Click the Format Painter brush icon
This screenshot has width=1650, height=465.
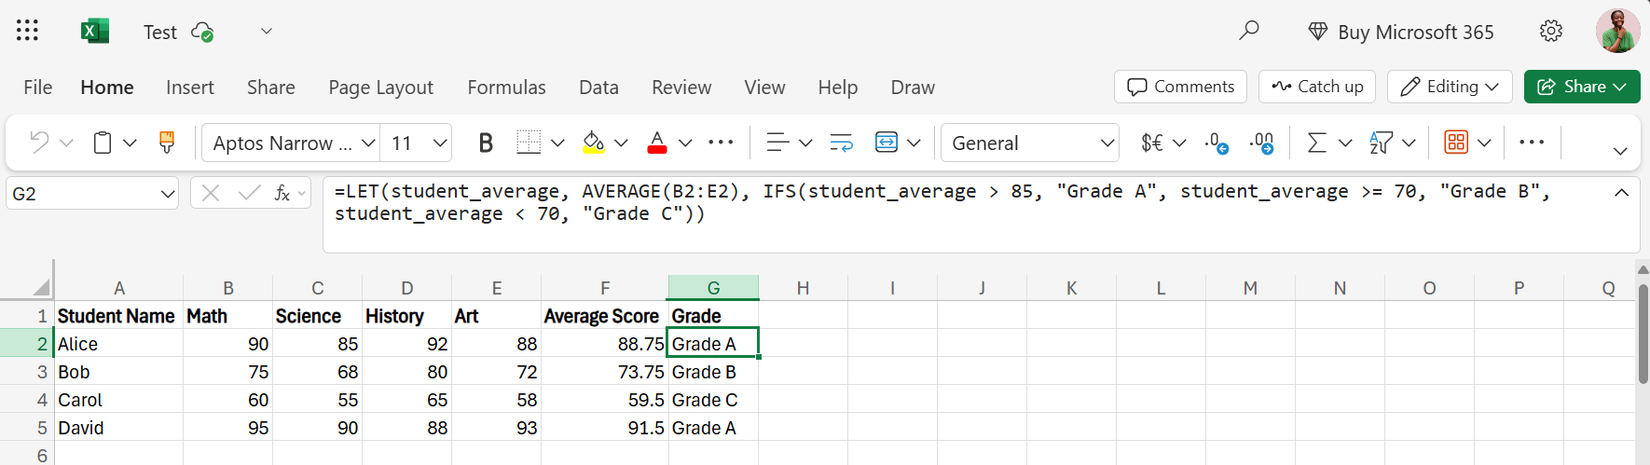tap(167, 143)
